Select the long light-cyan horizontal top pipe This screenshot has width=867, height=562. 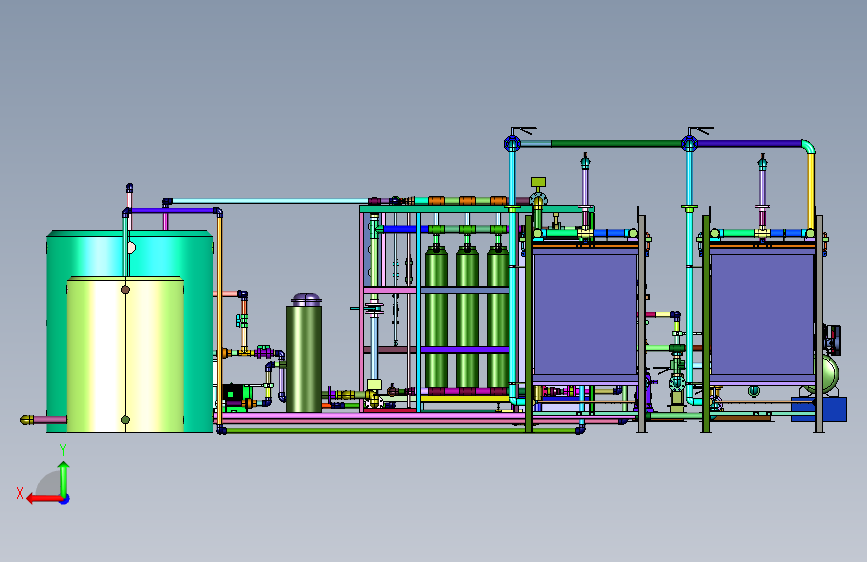[271, 201]
